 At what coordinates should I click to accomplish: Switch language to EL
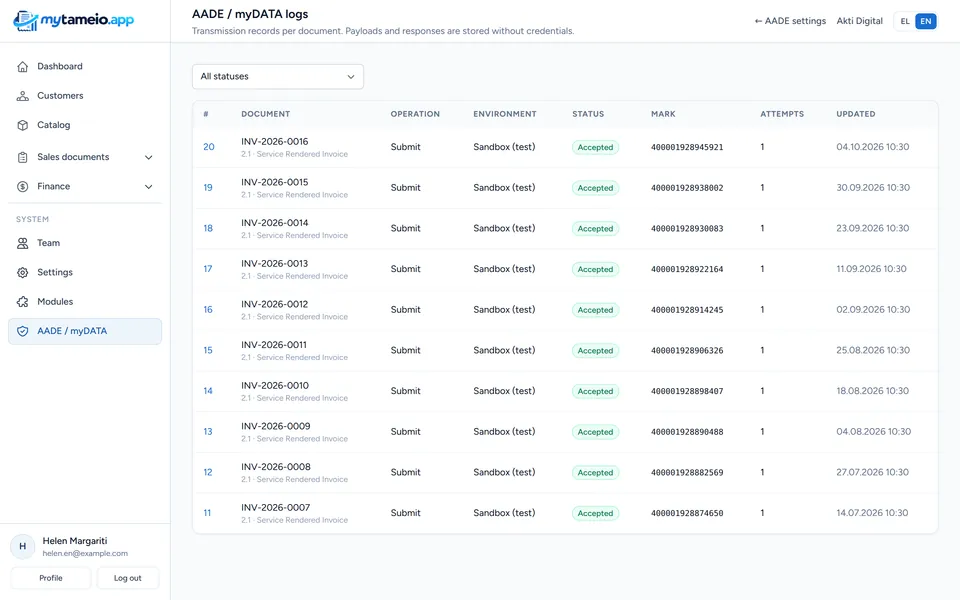905,21
